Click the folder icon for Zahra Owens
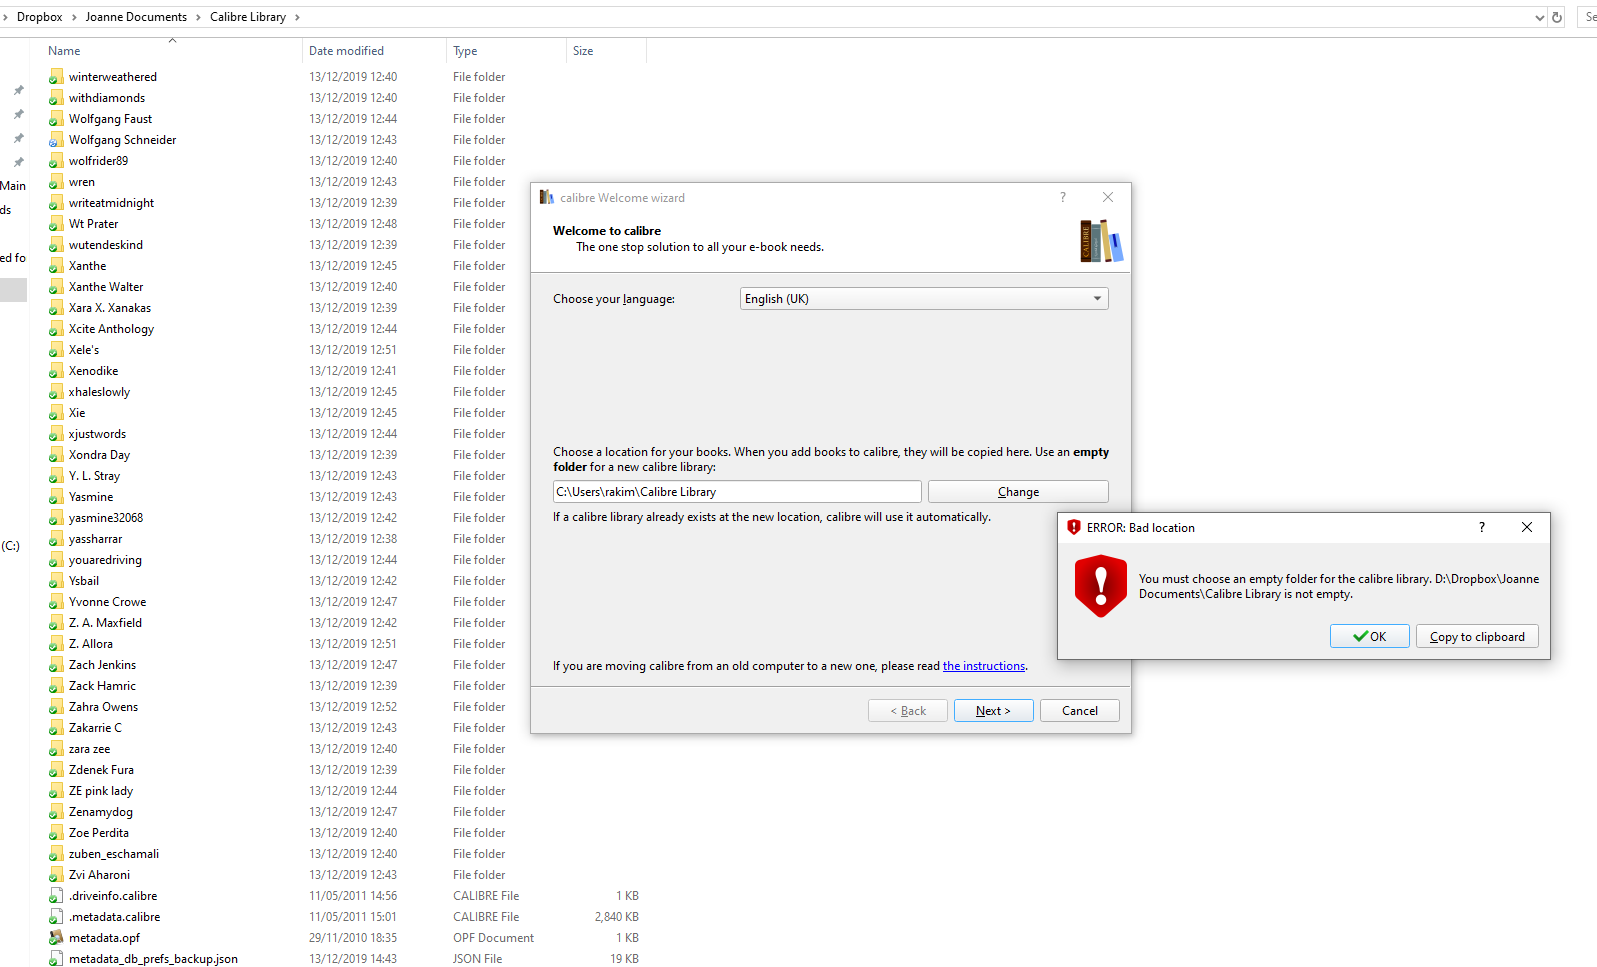This screenshot has height=967, width=1597. 56,707
